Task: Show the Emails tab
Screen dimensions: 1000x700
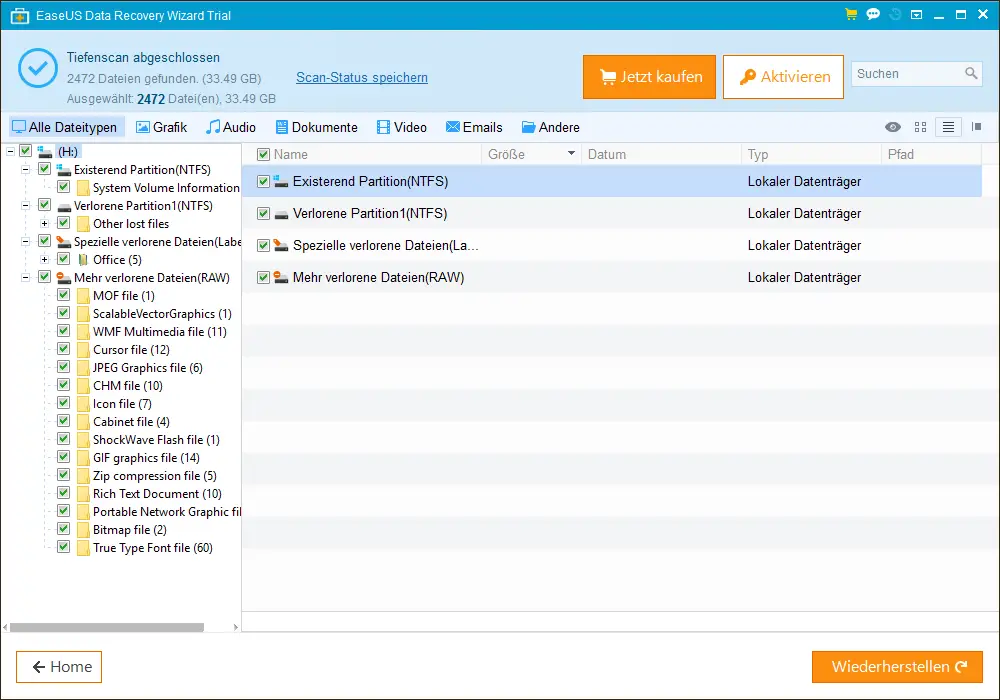Action: point(474,127)
